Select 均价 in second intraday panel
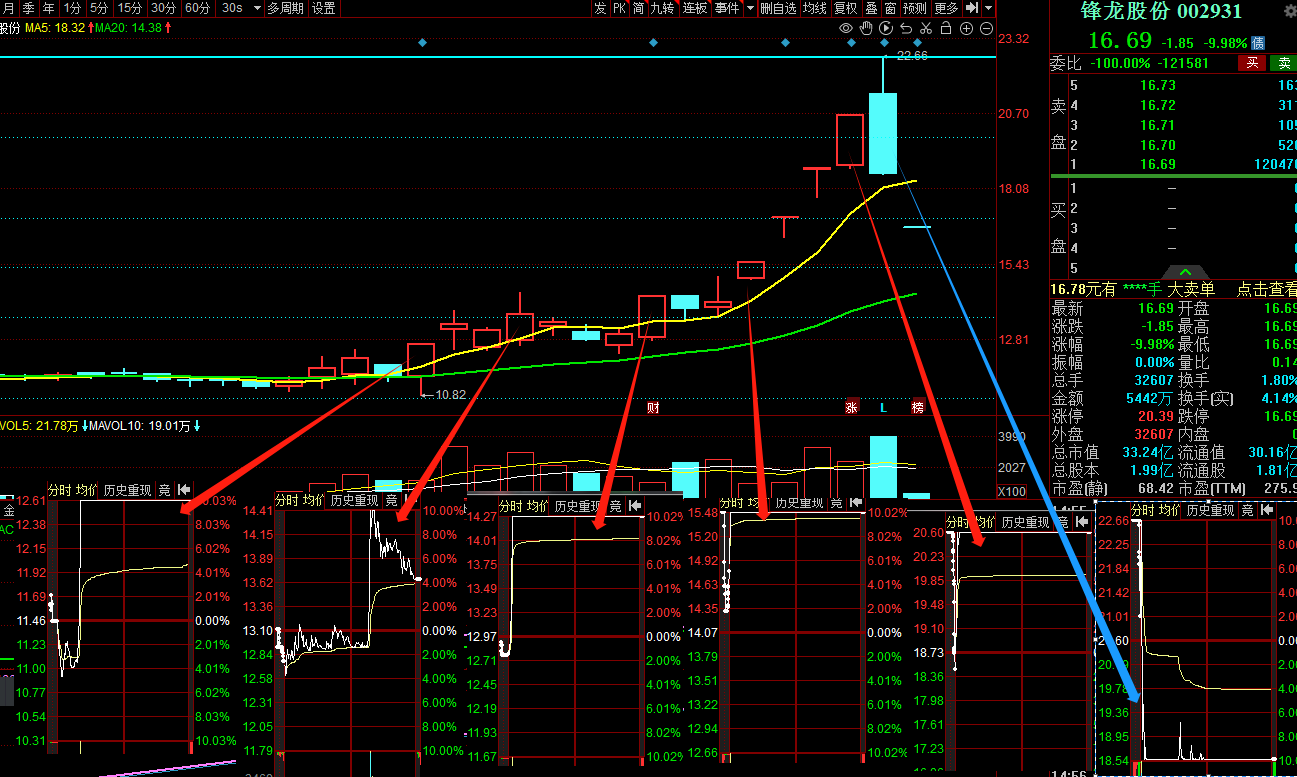 315,500
